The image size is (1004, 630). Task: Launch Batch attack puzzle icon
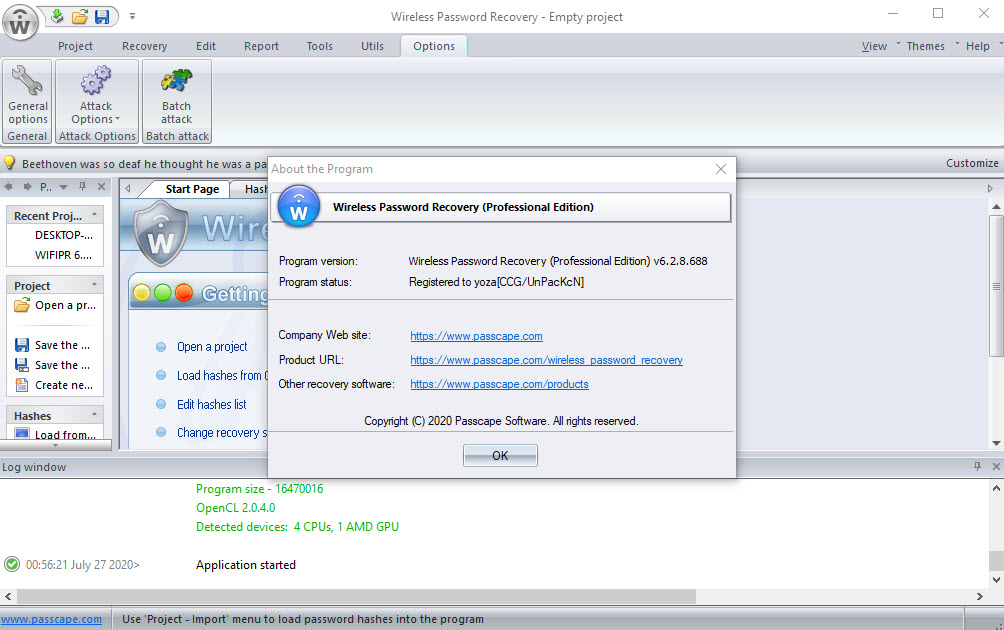[x=177, y=94]
